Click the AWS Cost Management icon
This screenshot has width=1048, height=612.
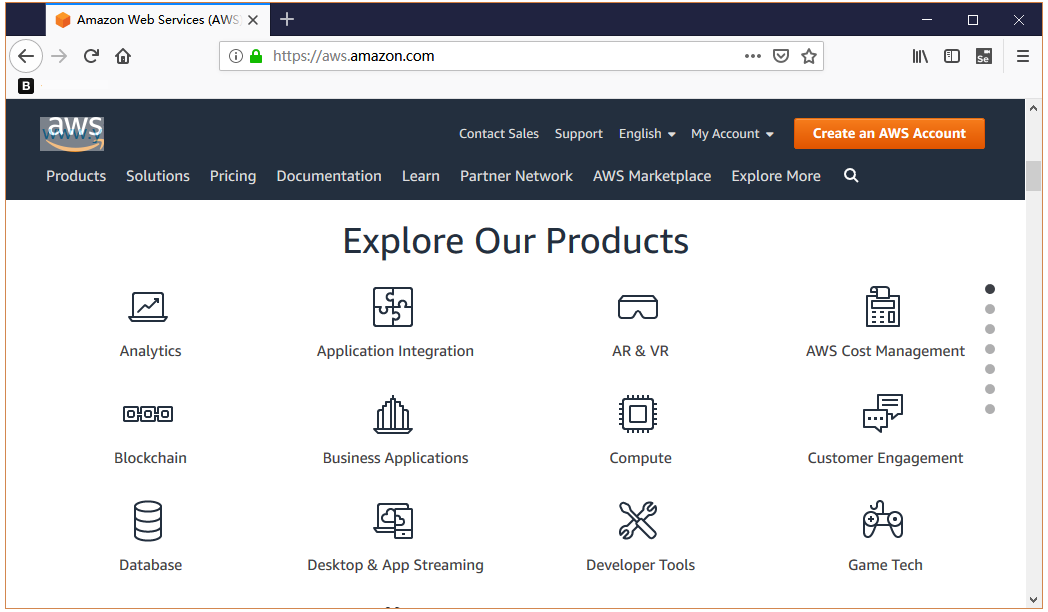(883, 307)
